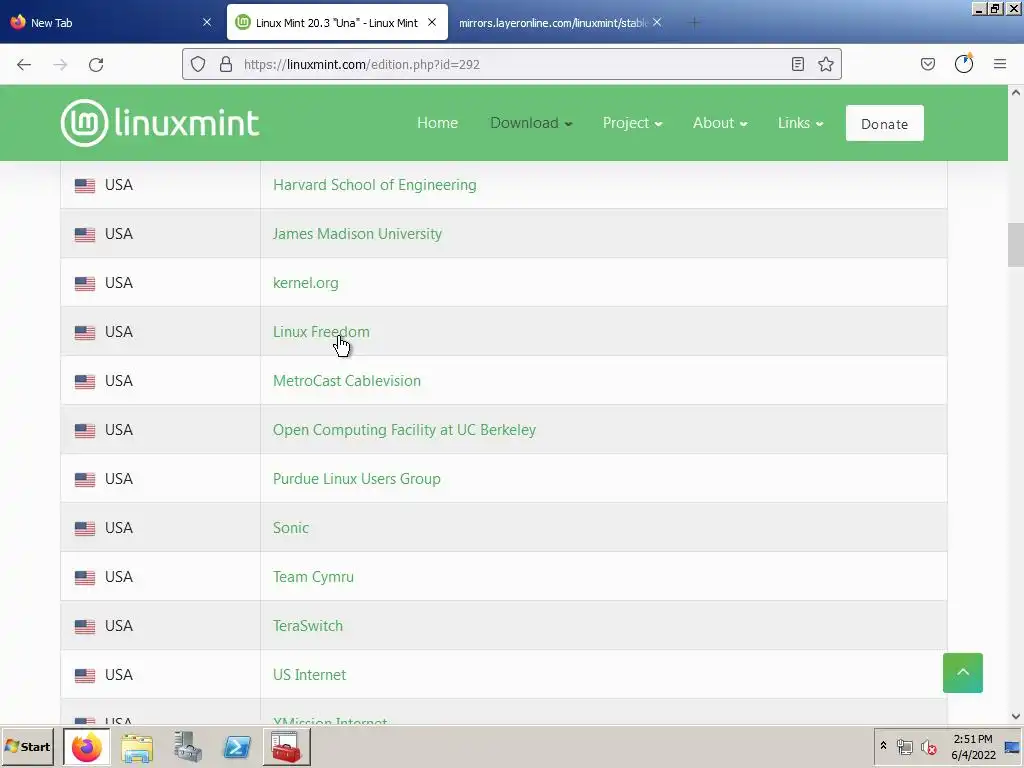Screen dimensions: 1024x768
Task: View site security via padlock icon
Action: [226, 64]
